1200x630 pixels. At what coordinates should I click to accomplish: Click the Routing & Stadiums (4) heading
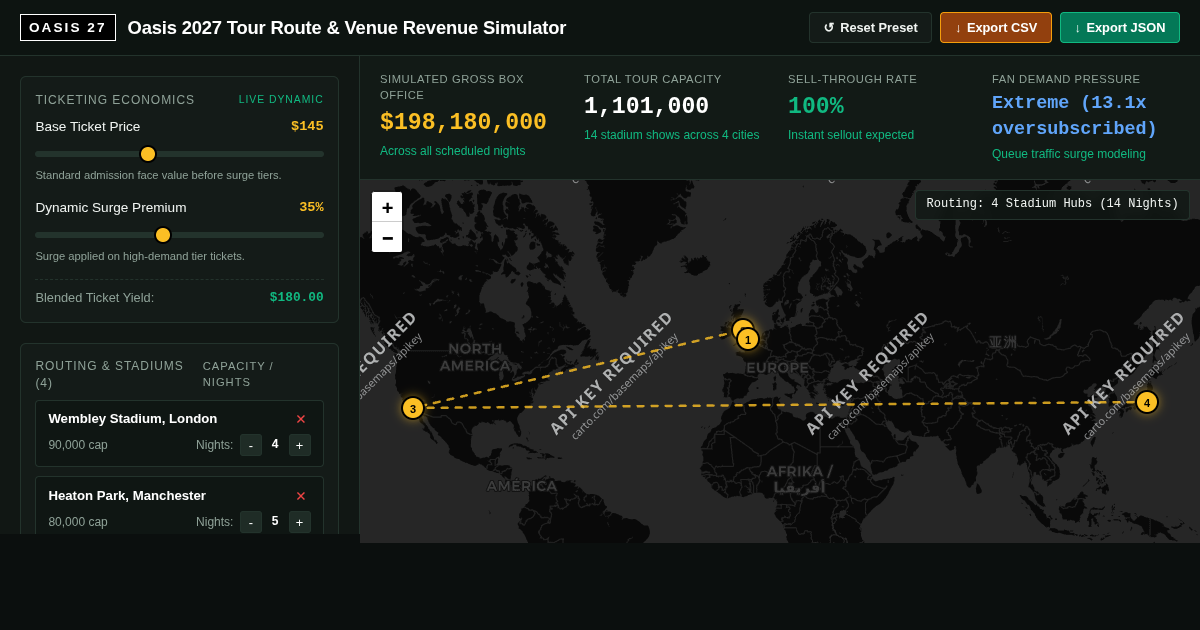coord(110,374)
